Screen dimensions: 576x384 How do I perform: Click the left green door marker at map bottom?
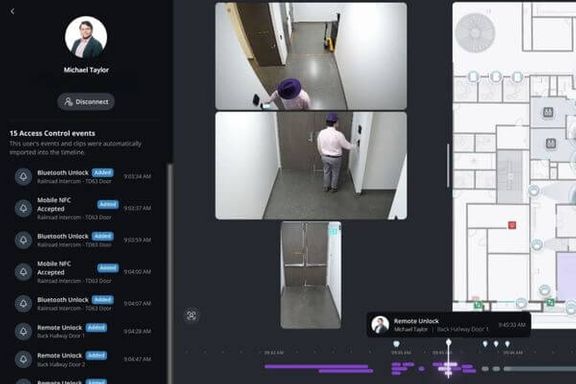click(x=478, y=305)
